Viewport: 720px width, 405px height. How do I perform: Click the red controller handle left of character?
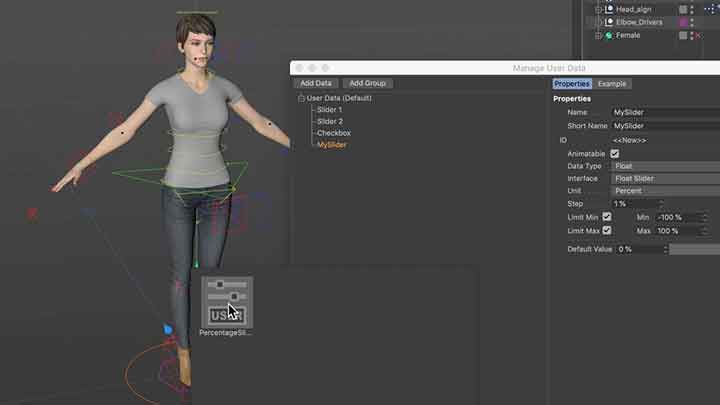coord(32,214)
